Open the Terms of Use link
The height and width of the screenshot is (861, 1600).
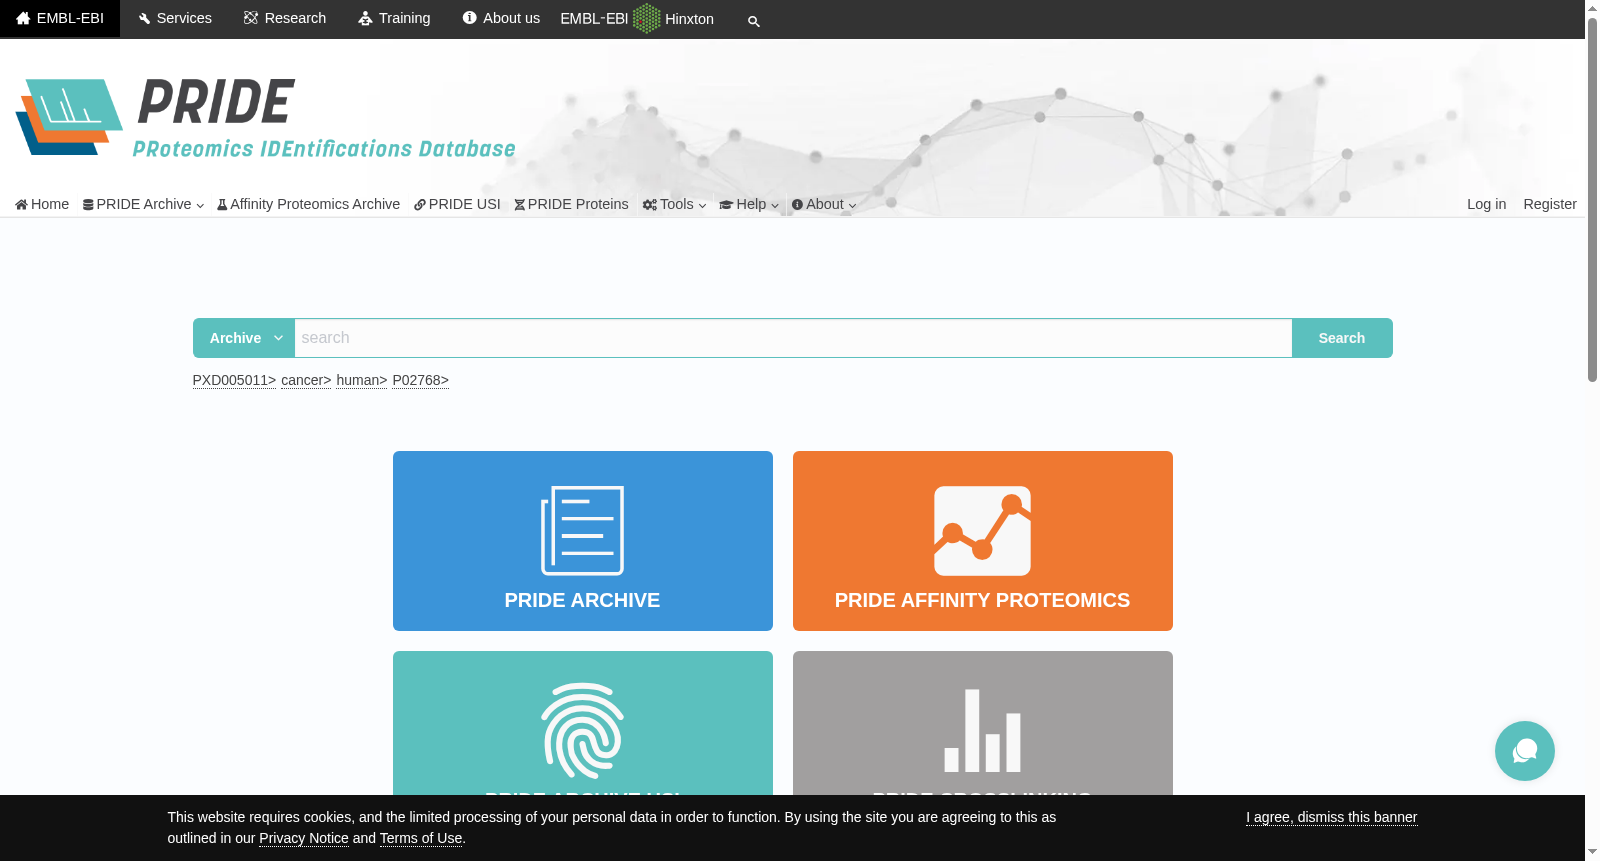click(x=421, y=838)
